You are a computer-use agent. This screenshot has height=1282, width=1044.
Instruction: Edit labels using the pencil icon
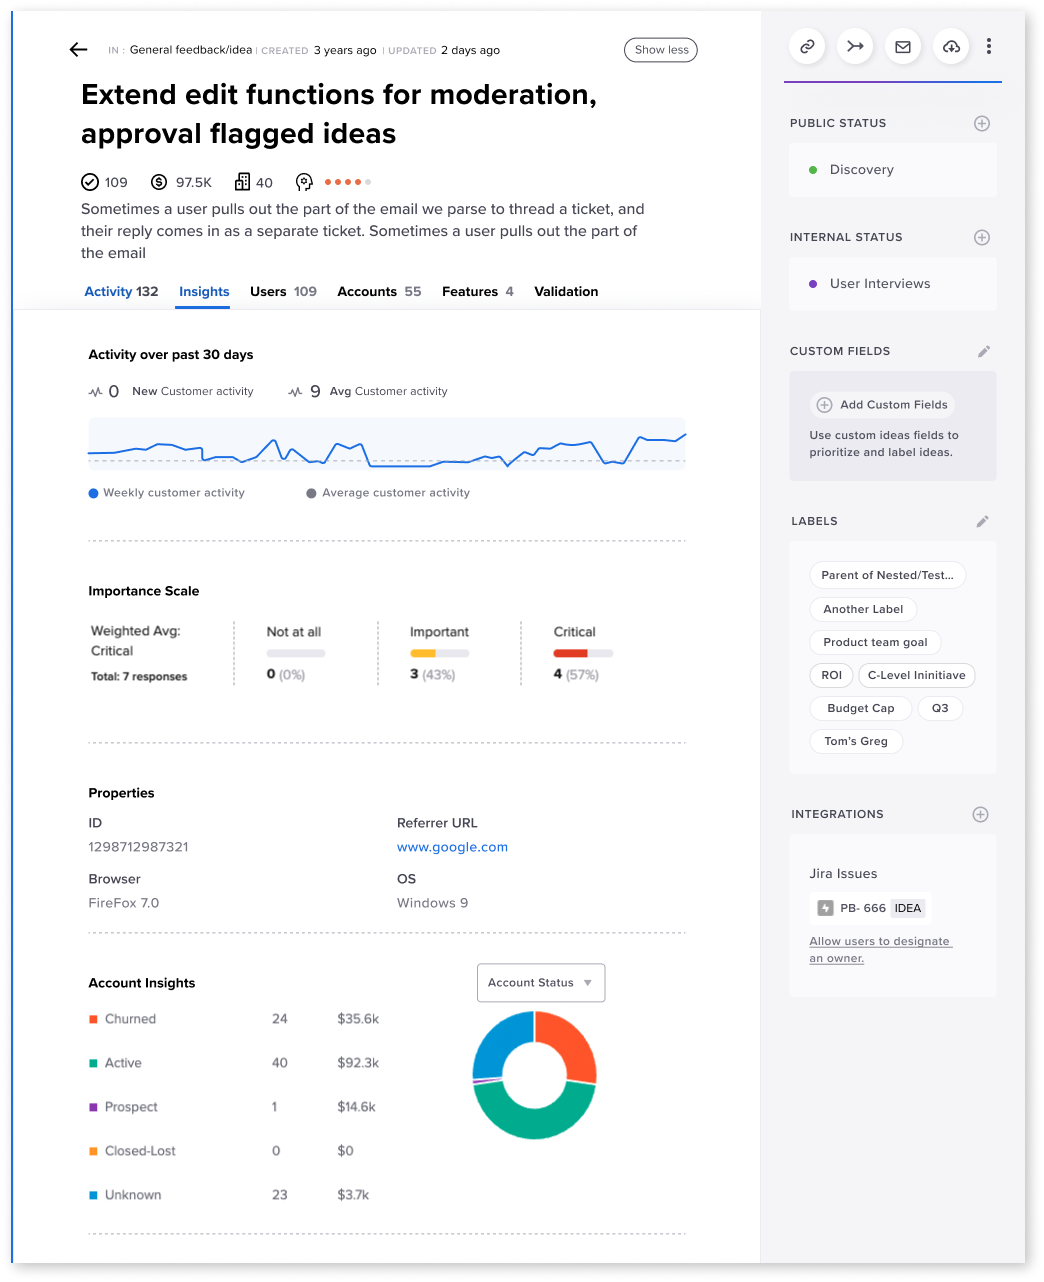pos(983,521)
